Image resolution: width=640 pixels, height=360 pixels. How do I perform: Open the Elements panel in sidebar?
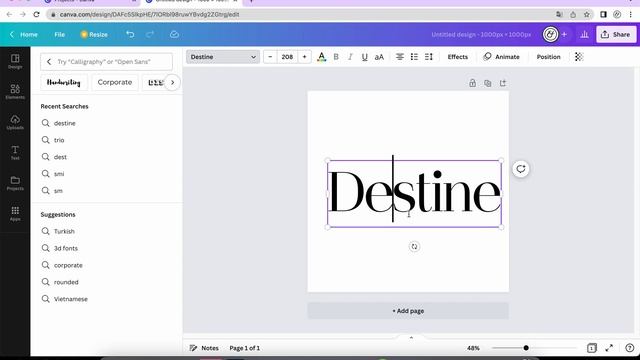[15, 91]
